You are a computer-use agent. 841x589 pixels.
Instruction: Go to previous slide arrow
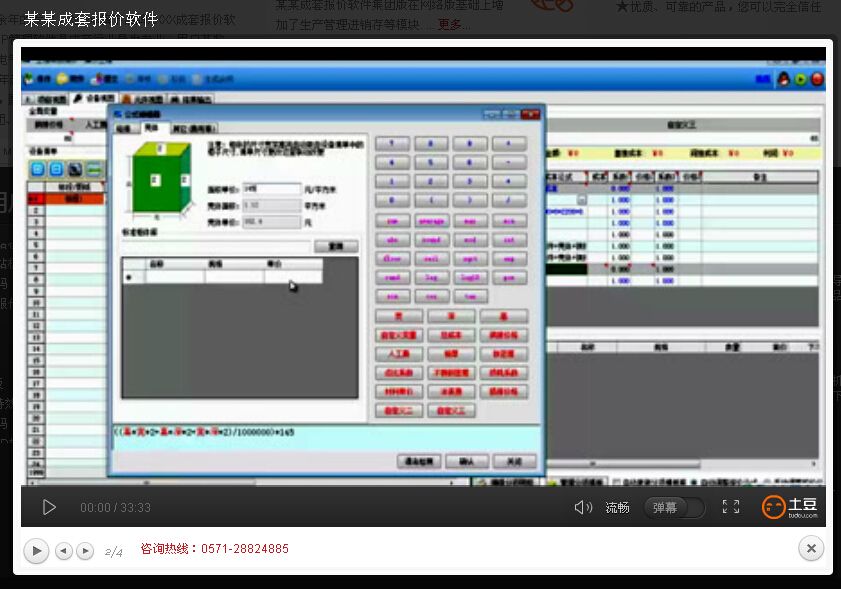click(x=64, y=550)
